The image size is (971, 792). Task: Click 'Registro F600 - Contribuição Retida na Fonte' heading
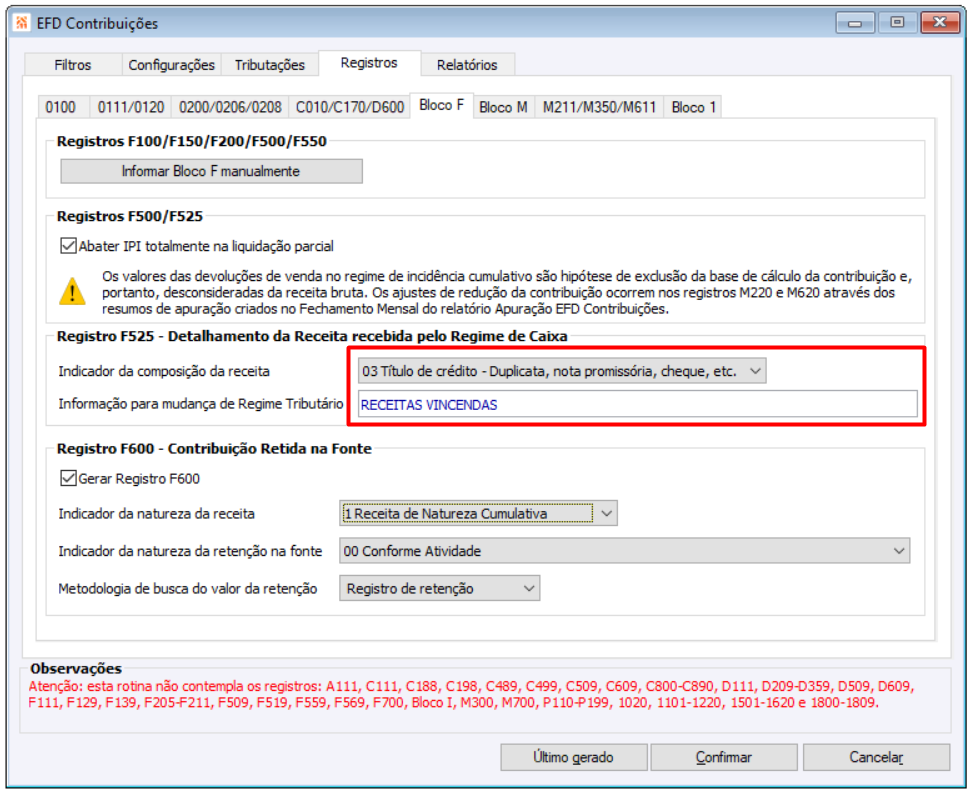tap(214, 448)
